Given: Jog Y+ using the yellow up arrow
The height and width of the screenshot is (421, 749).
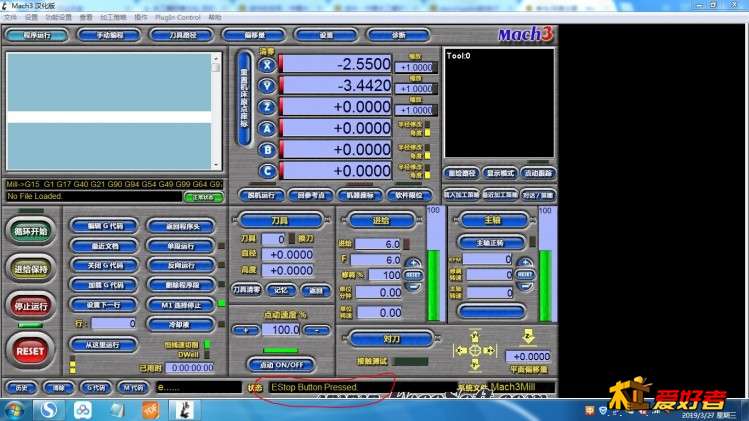Looking at the screenshot, I should pos(475,336).
